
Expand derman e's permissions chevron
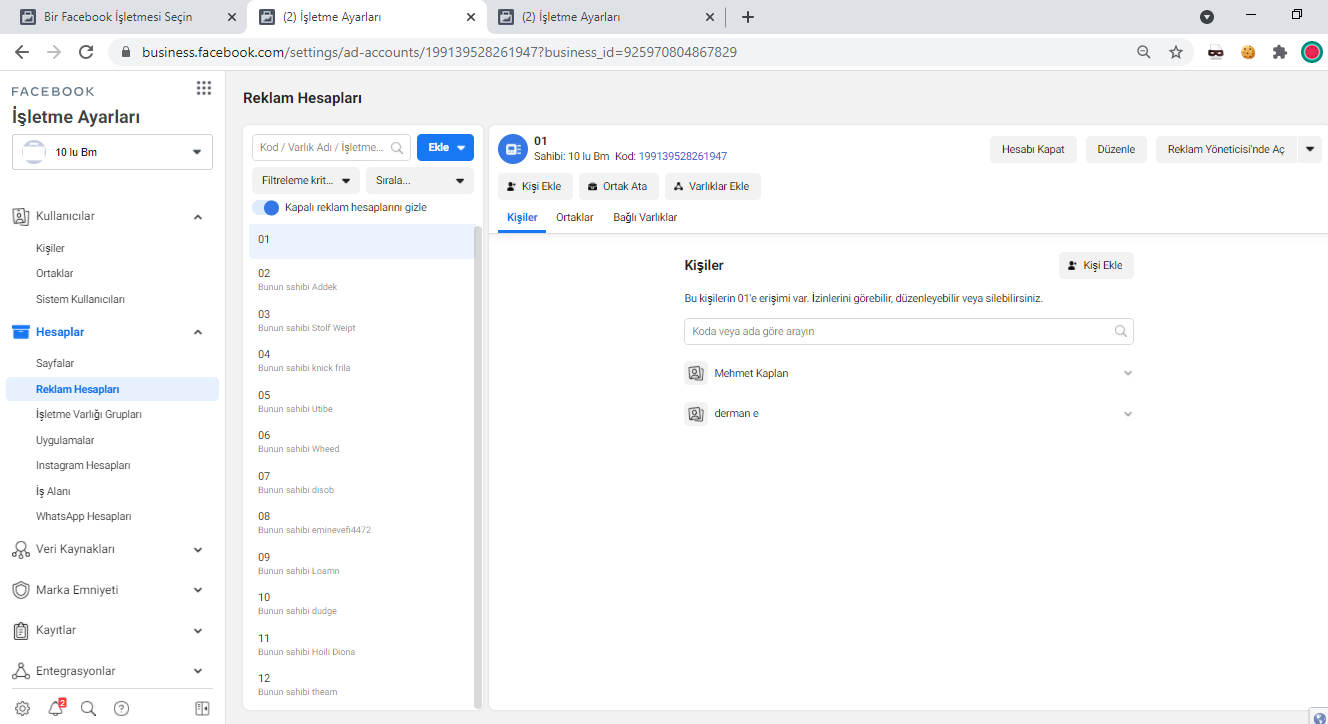(x=1128, y=413)
